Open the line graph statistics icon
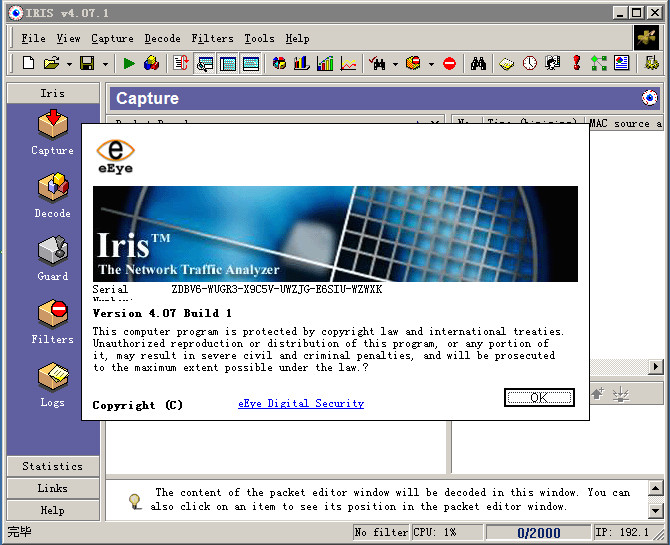This screenshot has height=545, width=670. click(x=349, y=63)
